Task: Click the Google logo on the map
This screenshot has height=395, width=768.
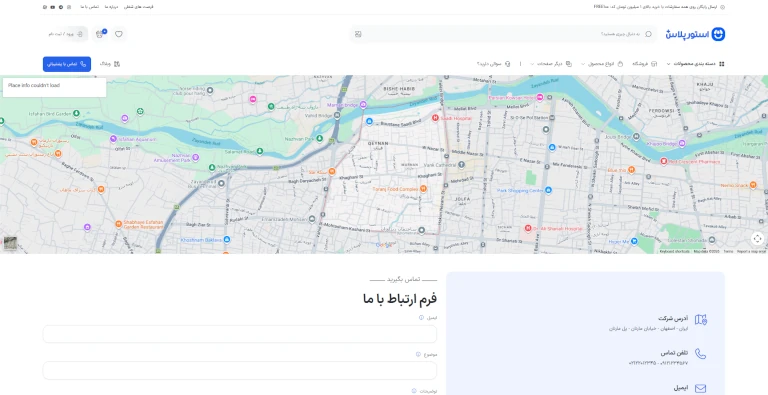Action: 384,245
